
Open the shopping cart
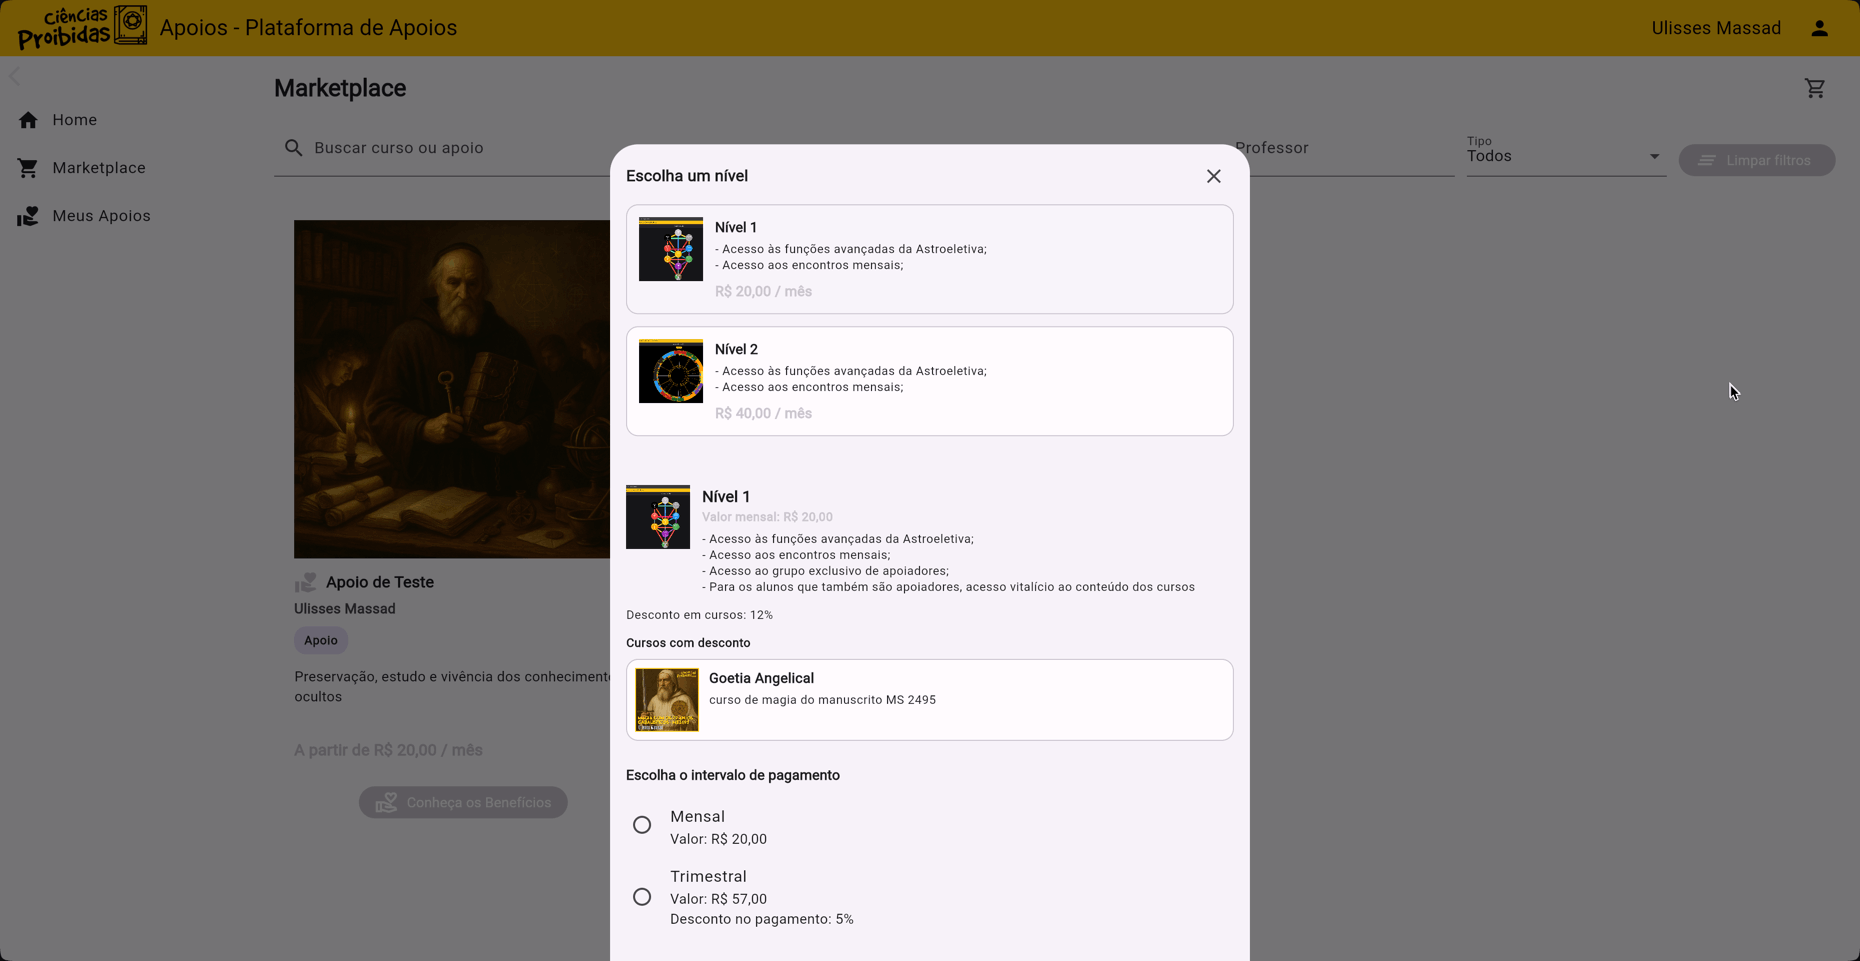(x=1816, y=88)
